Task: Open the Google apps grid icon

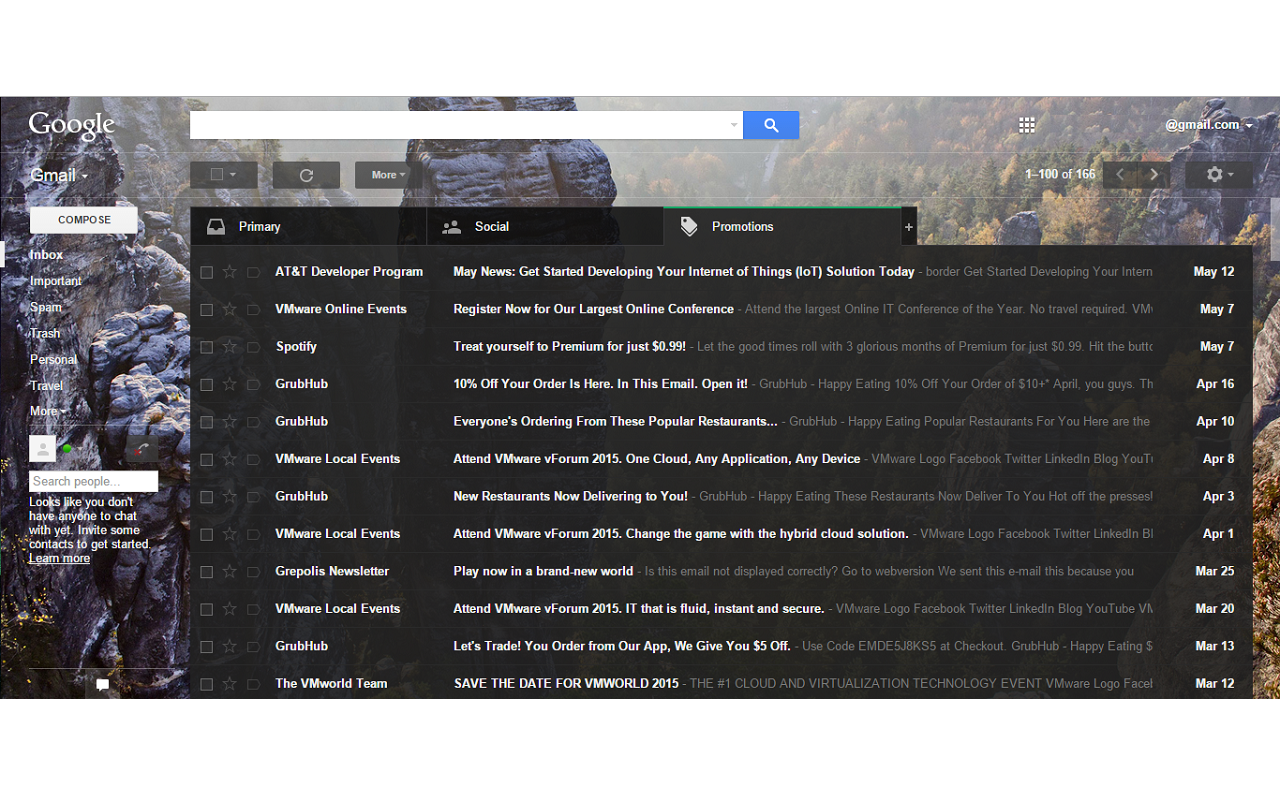Action: tap(1026, 125)
